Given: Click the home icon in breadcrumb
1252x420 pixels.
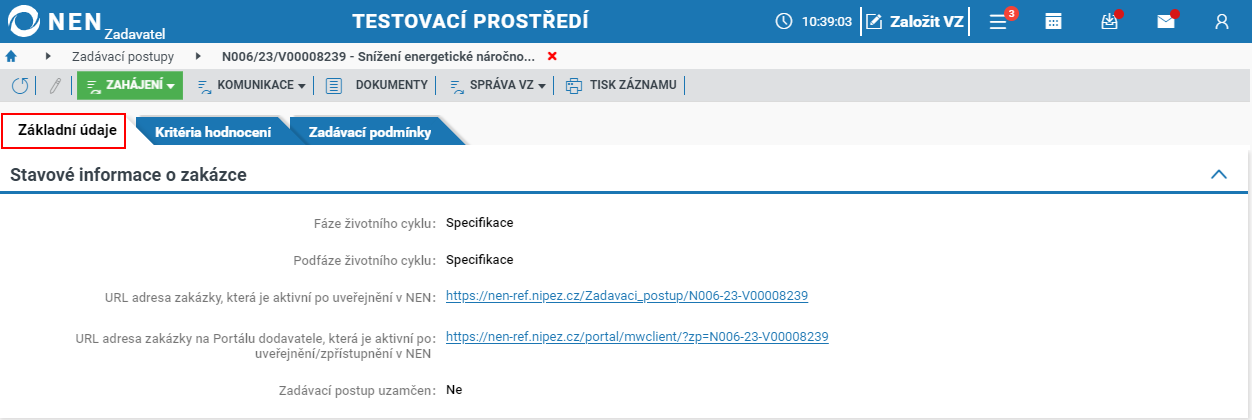Looking at the screenshot, I should click(11, 57).
